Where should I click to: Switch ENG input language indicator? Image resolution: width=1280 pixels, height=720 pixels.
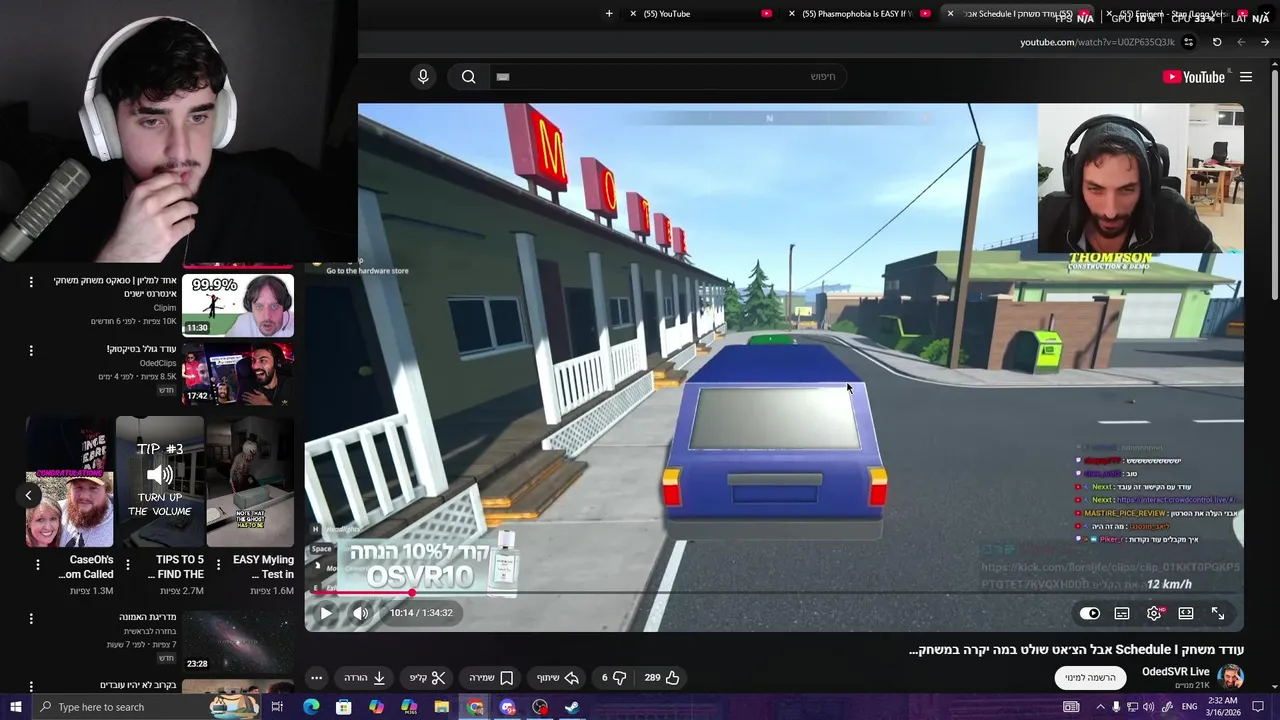1190,707
